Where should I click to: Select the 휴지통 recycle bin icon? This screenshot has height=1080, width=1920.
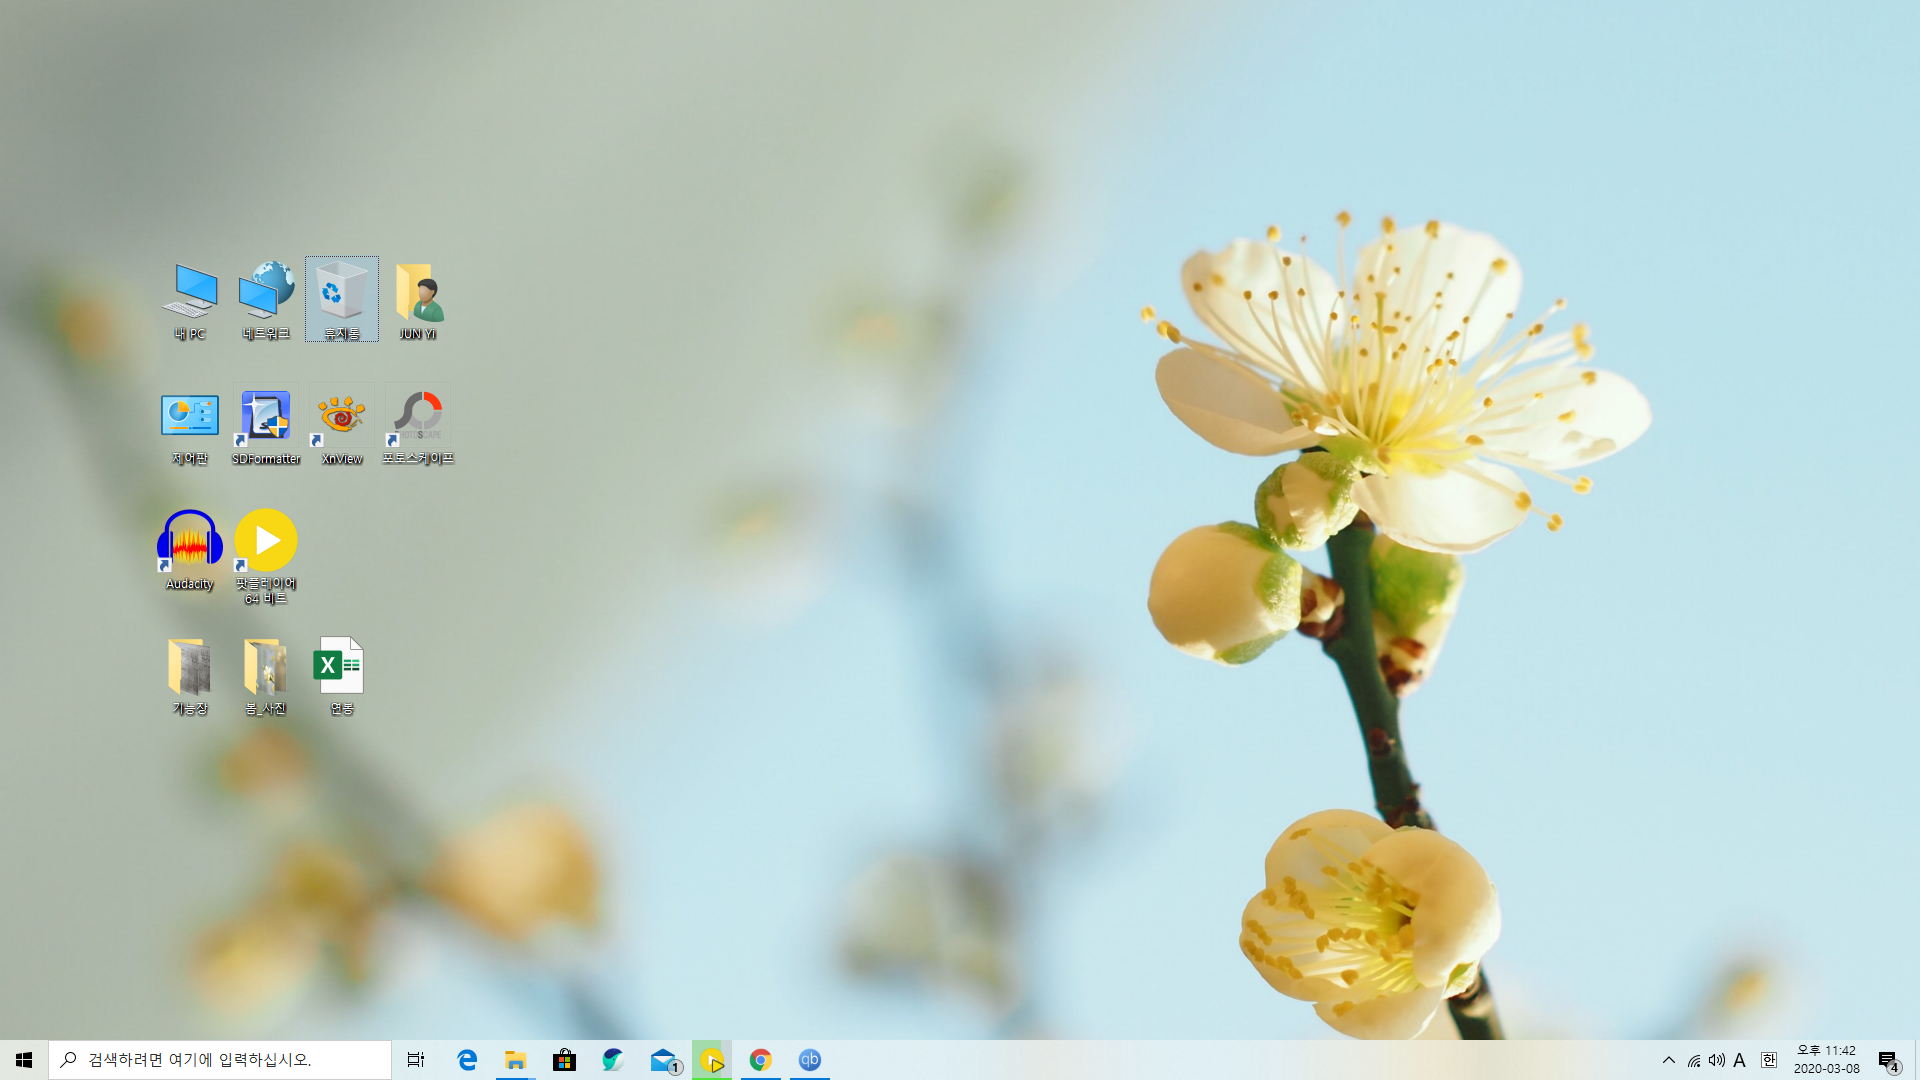pos(341,297)
